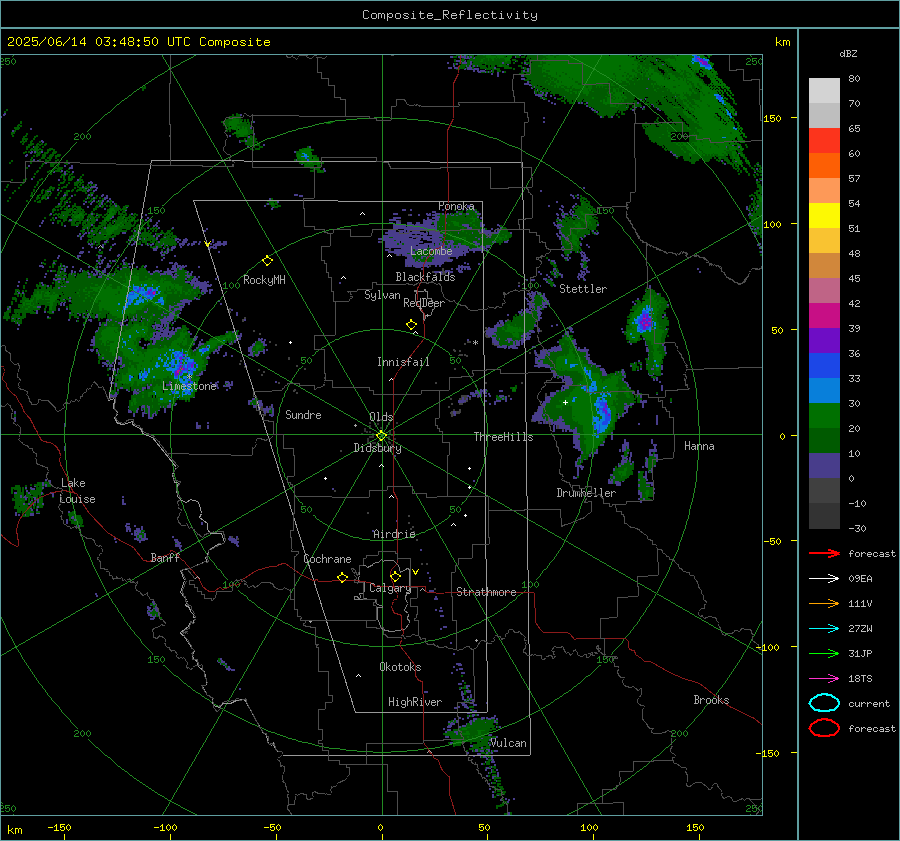Image resolution: width=900 pixels, height=841 pixels.
Task: Click the red forecast arrow legend icon
Action: [824, 553]
